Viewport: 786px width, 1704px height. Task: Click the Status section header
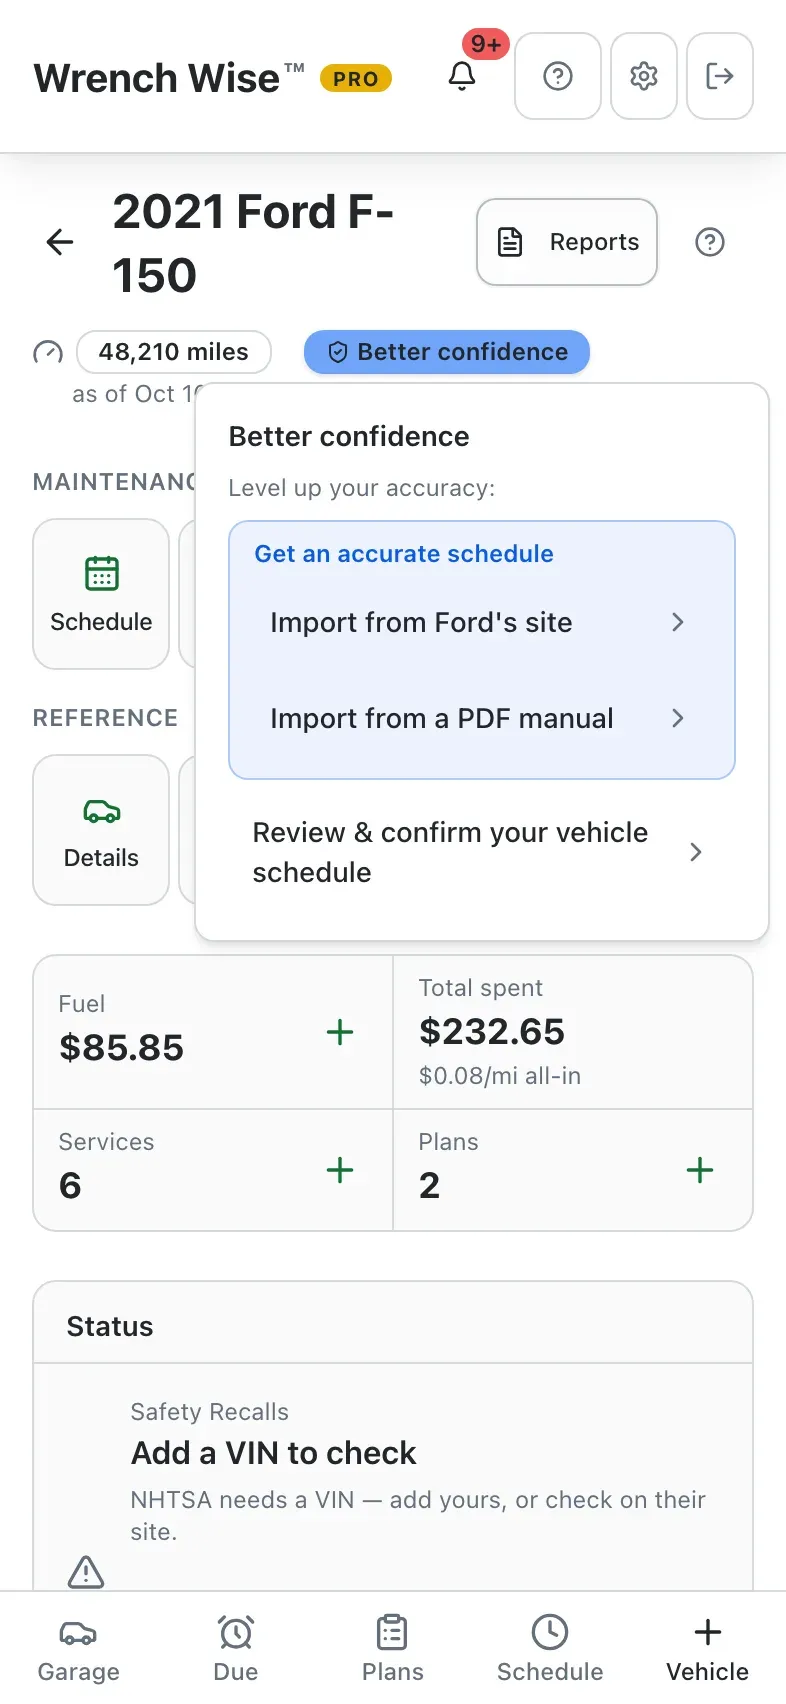point(110,1326)
